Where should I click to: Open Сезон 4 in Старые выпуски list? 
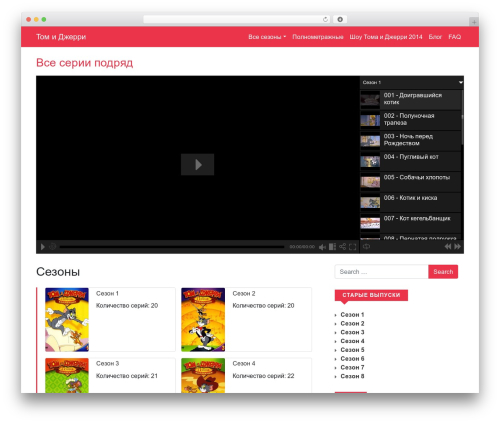(352, 341)
